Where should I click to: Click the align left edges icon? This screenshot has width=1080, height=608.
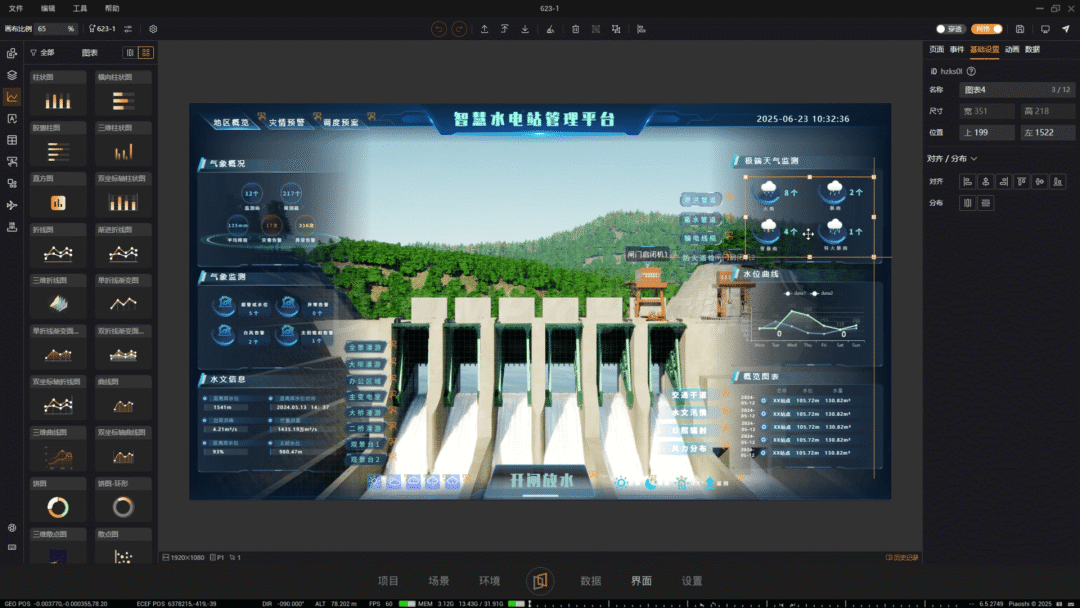pyautogui.click(x=968, y=182)
